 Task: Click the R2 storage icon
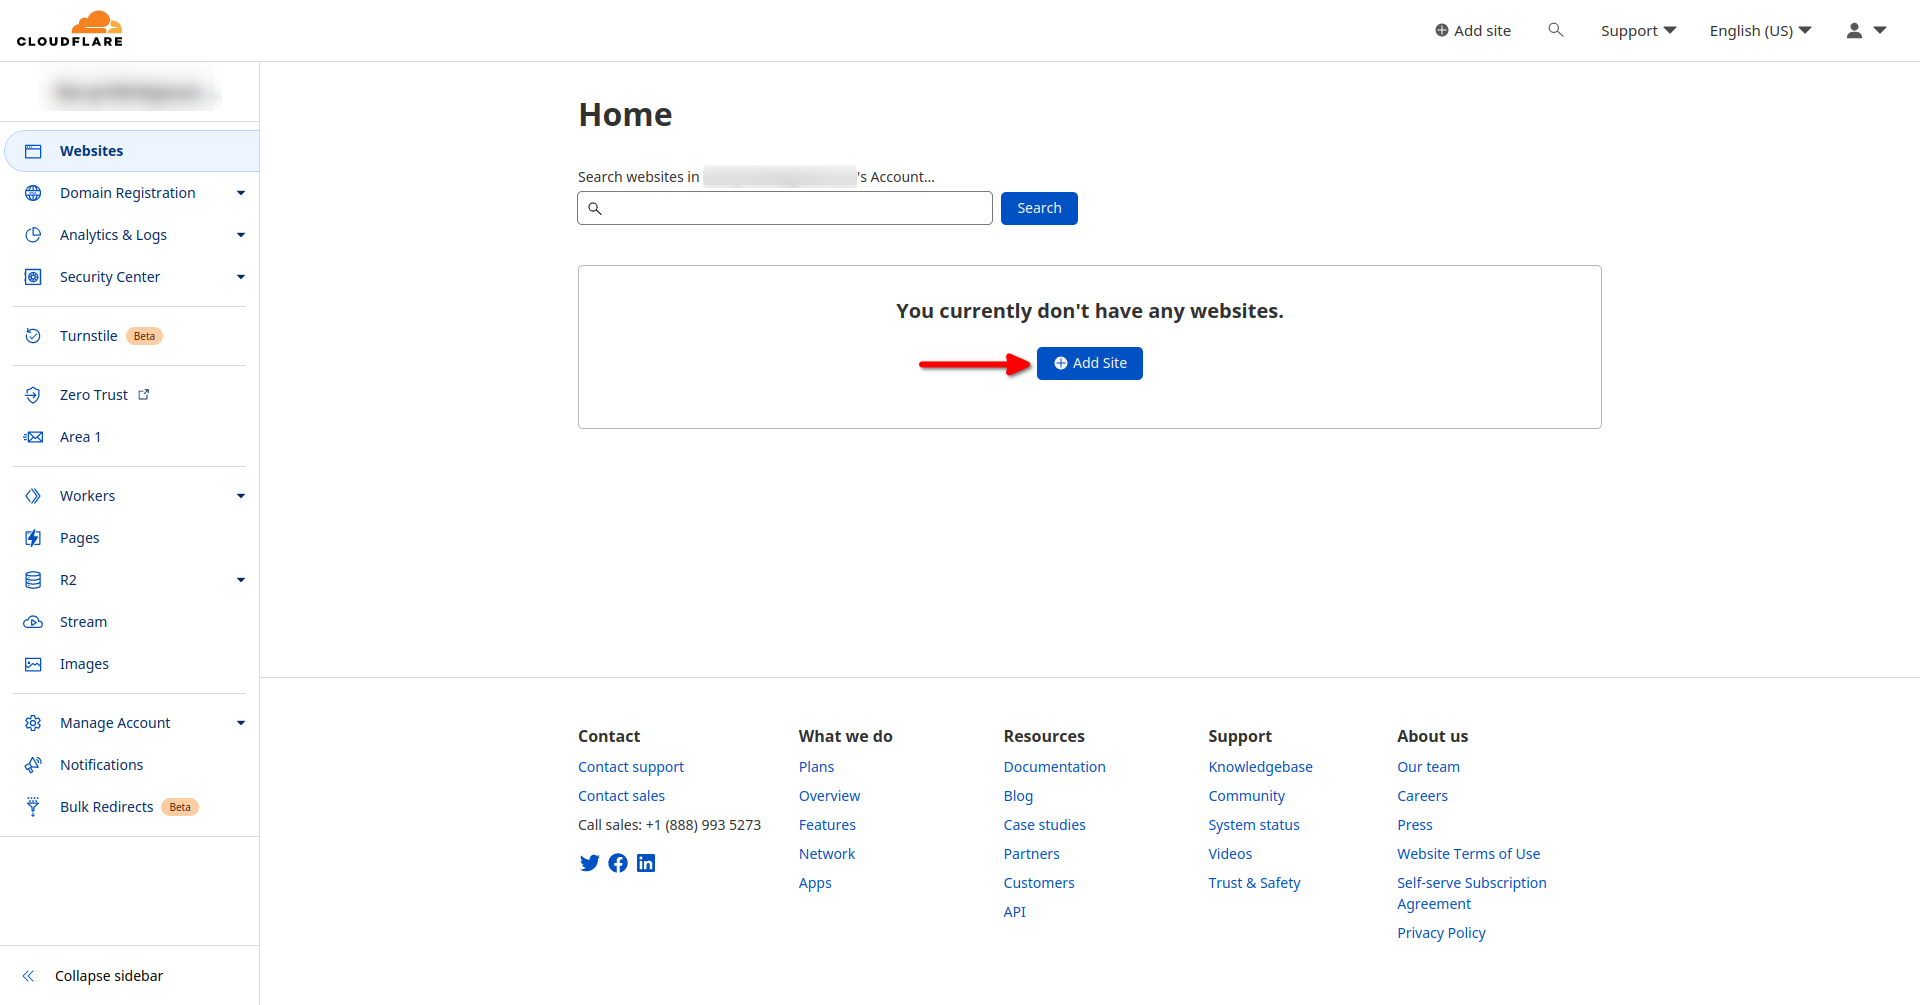[x=33, y=580]
